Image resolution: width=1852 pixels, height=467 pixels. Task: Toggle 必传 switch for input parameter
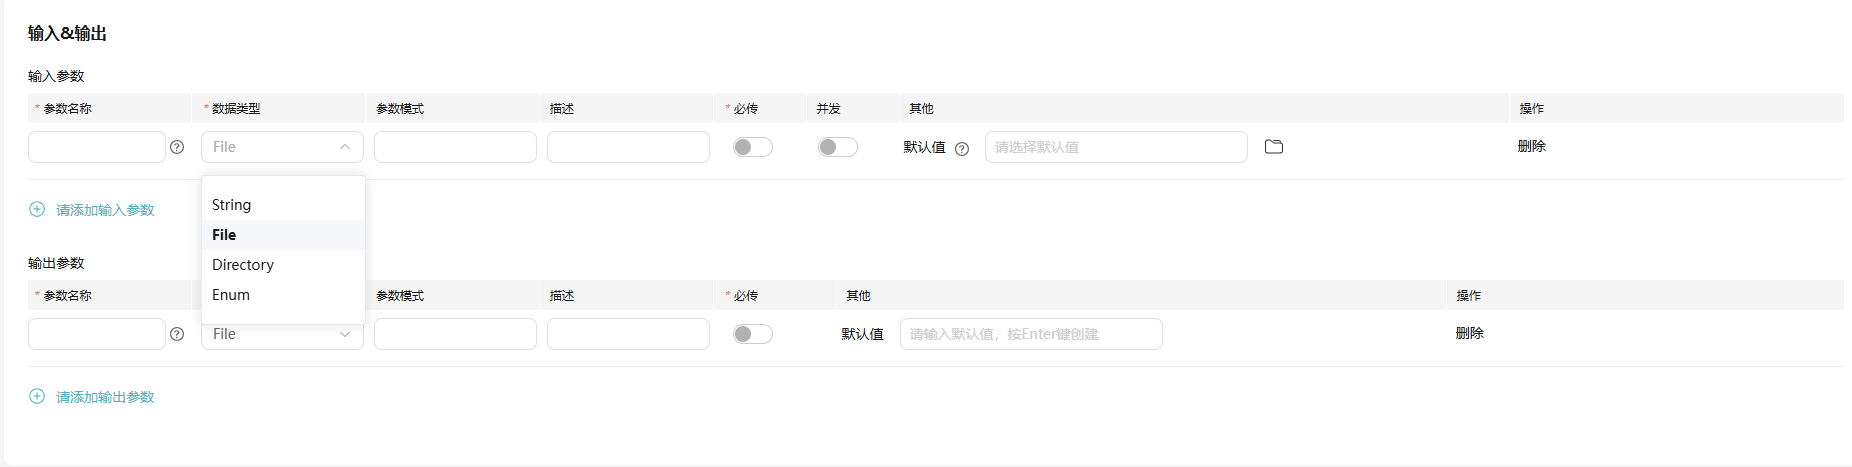753,147
